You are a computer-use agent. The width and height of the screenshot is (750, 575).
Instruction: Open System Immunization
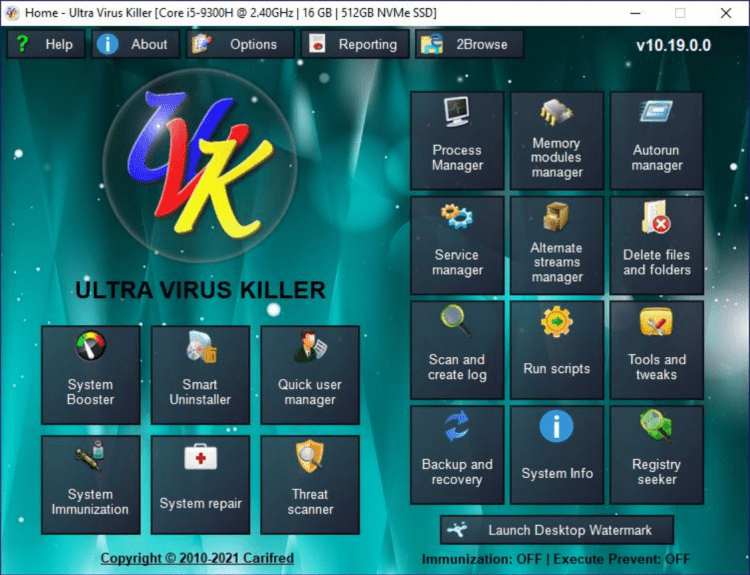pos(90,485)
